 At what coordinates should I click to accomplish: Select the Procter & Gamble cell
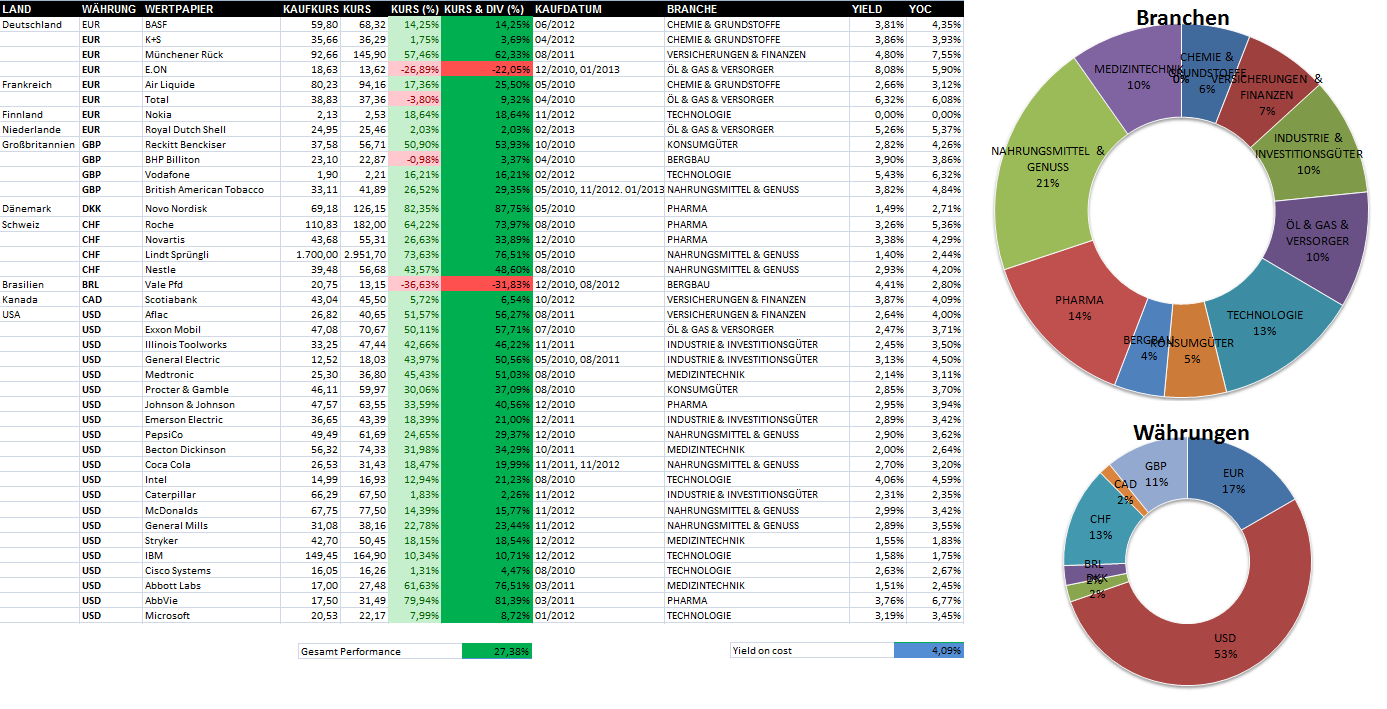pos(210,389)
